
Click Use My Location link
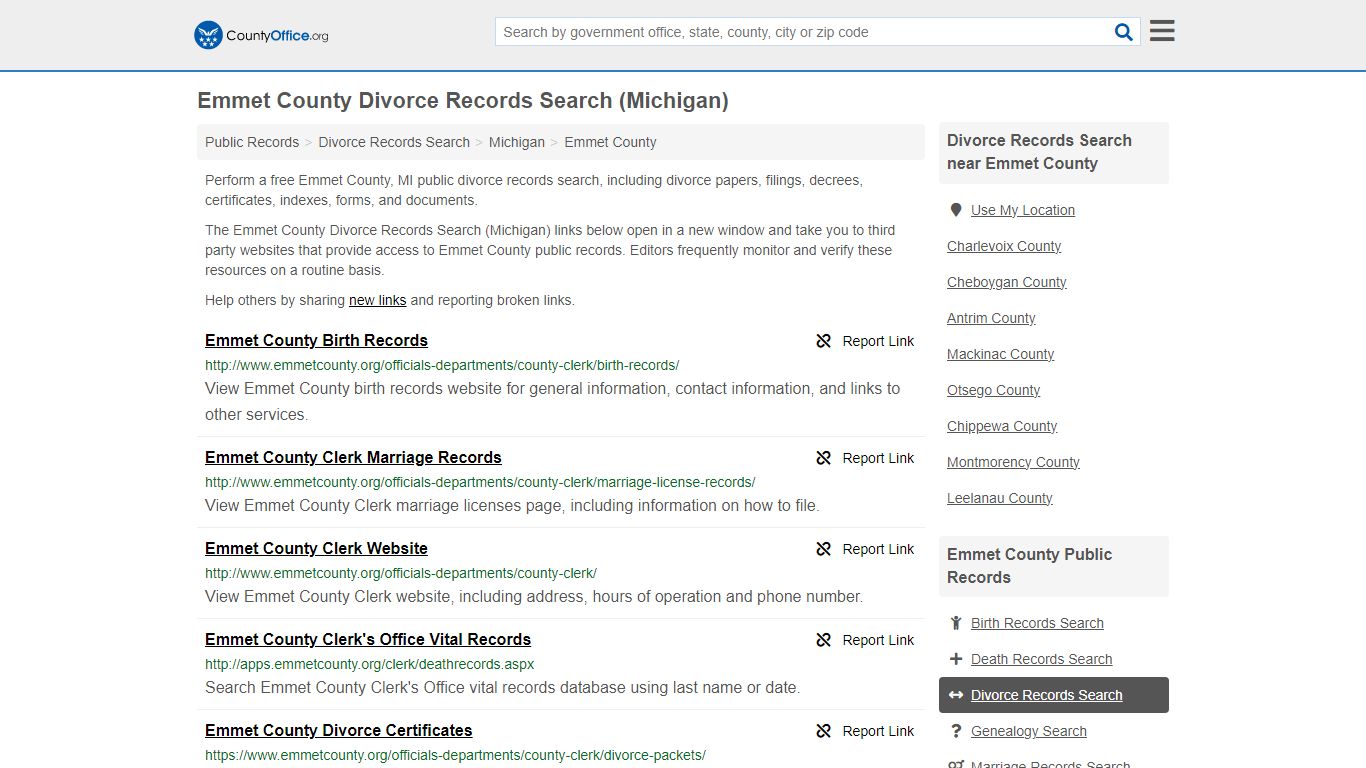coord(1023,210)
